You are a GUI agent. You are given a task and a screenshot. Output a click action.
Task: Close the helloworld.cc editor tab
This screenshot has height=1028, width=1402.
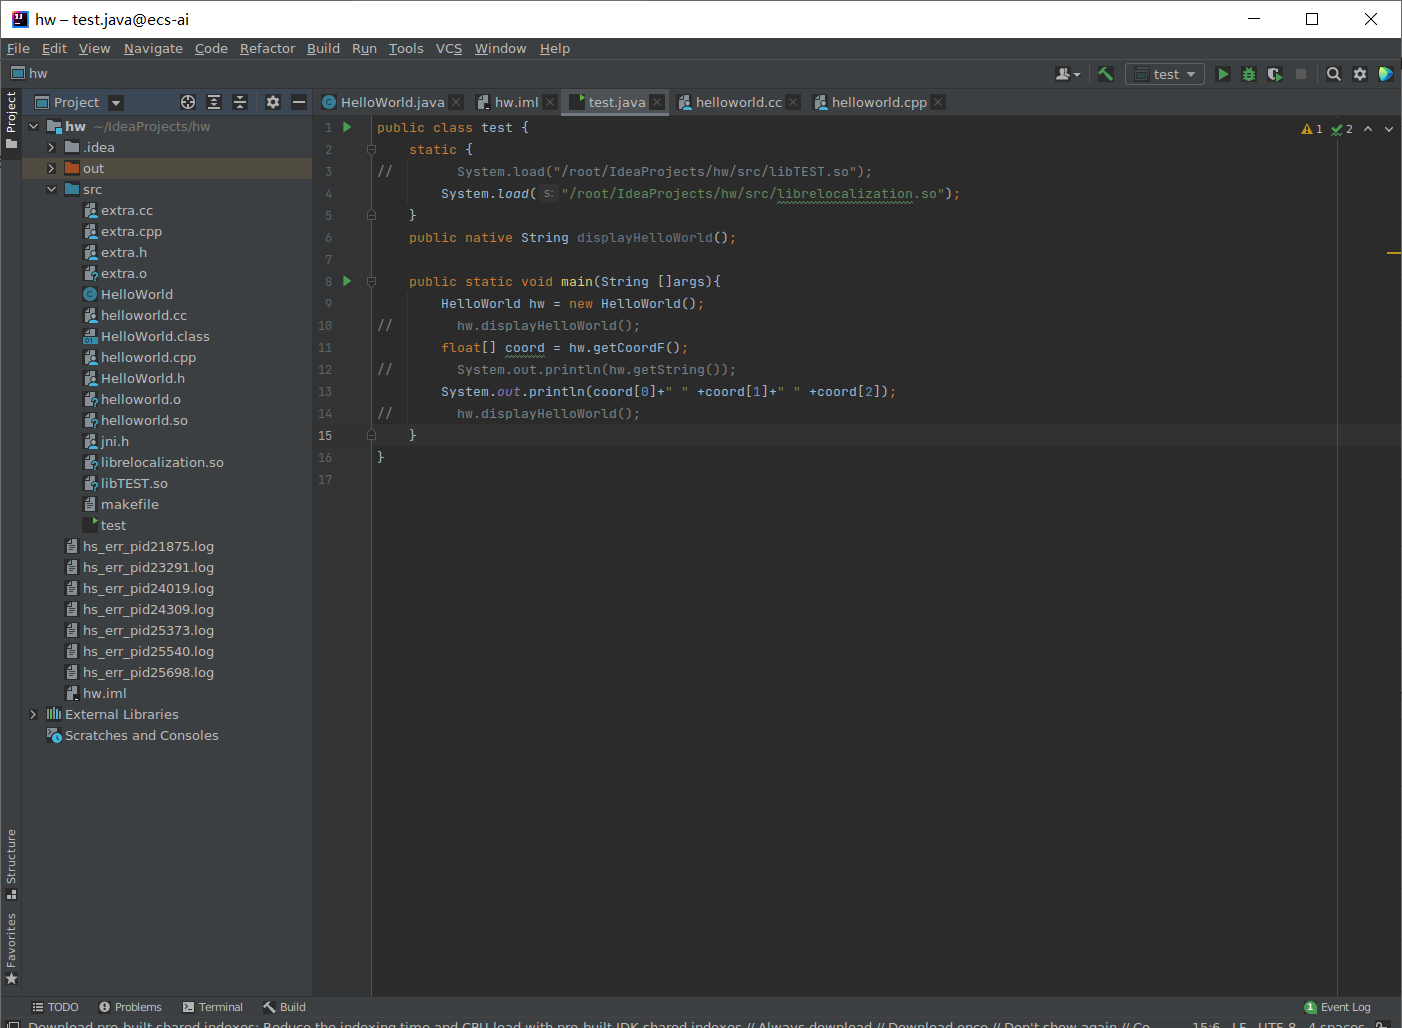[793, 102]
